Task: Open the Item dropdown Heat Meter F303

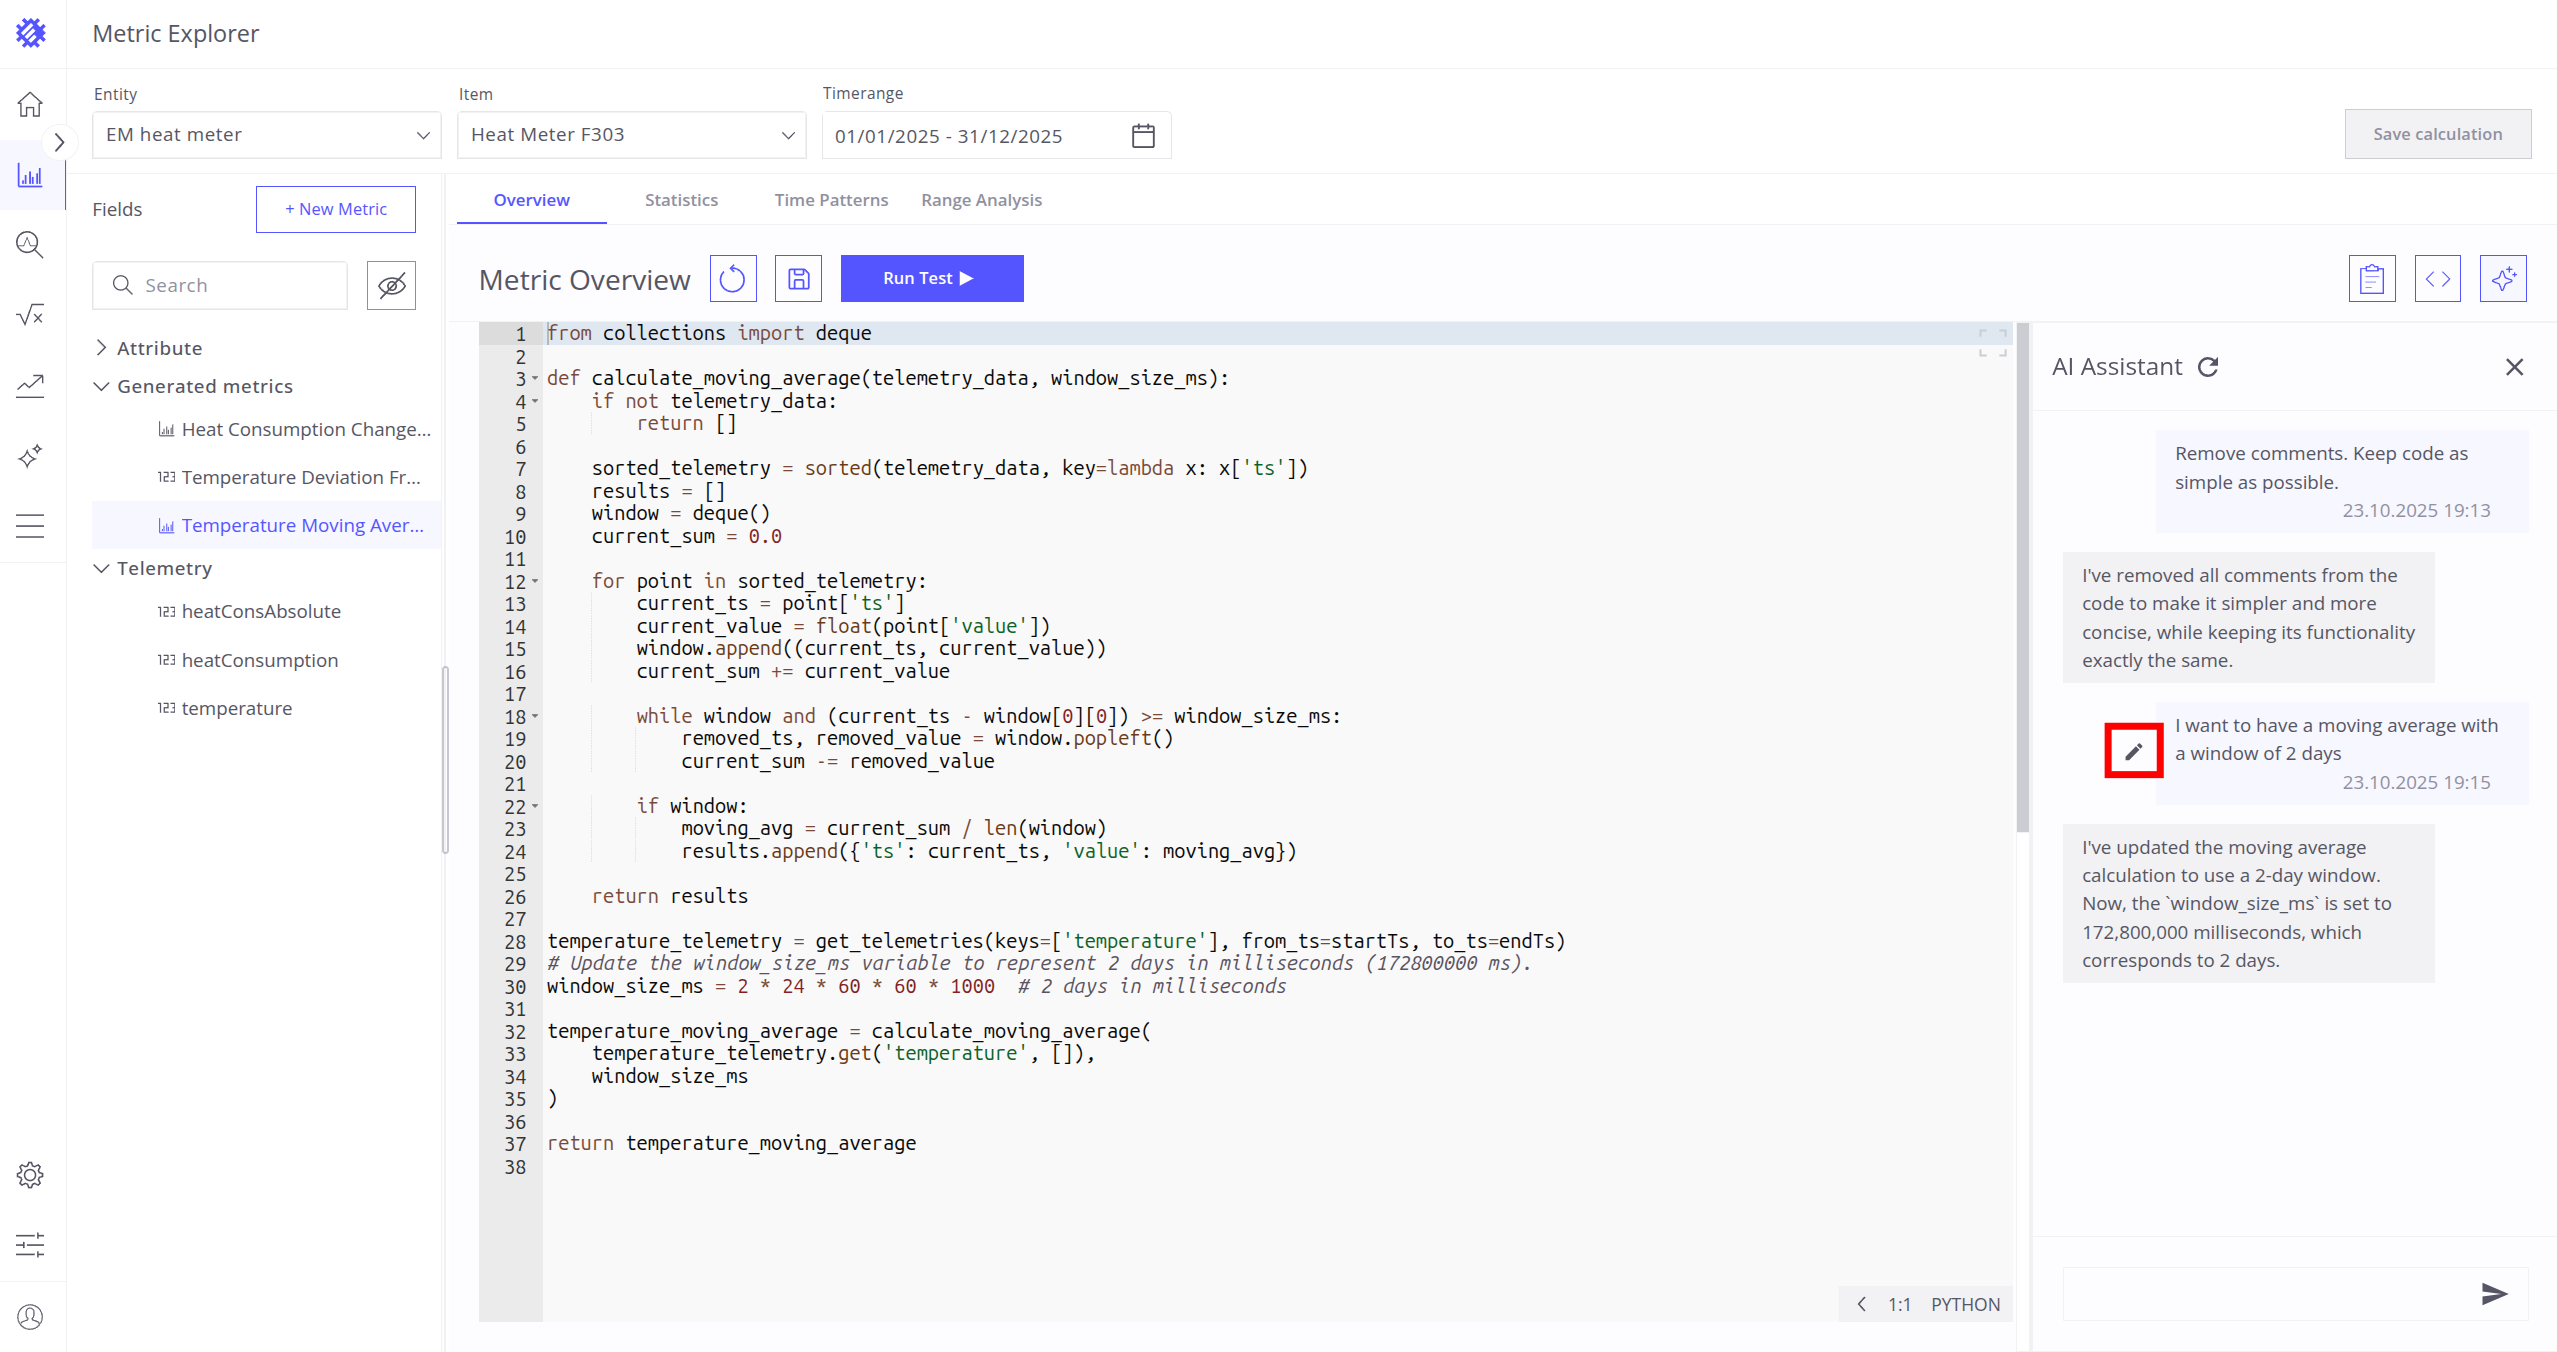Action: click(631, 135)
